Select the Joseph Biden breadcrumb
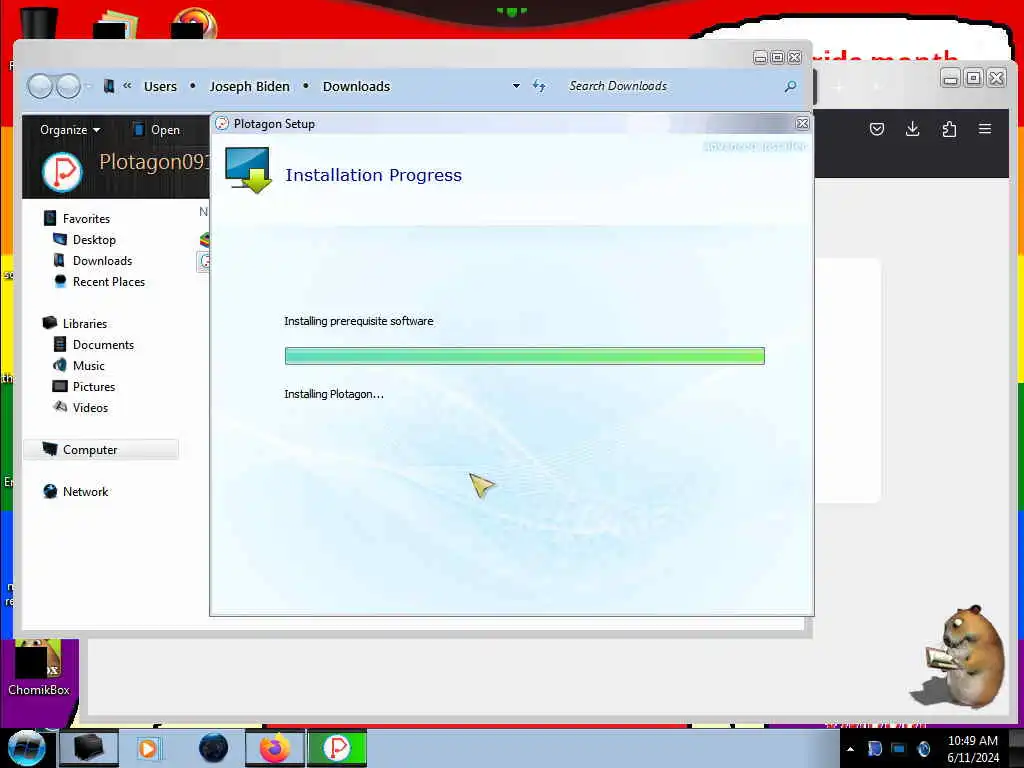Screen dimensions: 1024x768 249,86
